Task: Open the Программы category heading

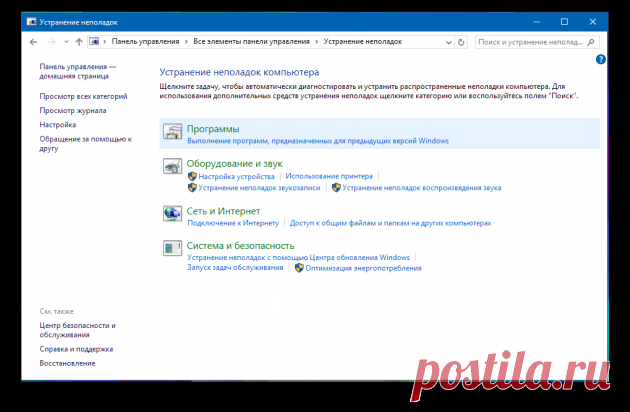Action: 213,129
